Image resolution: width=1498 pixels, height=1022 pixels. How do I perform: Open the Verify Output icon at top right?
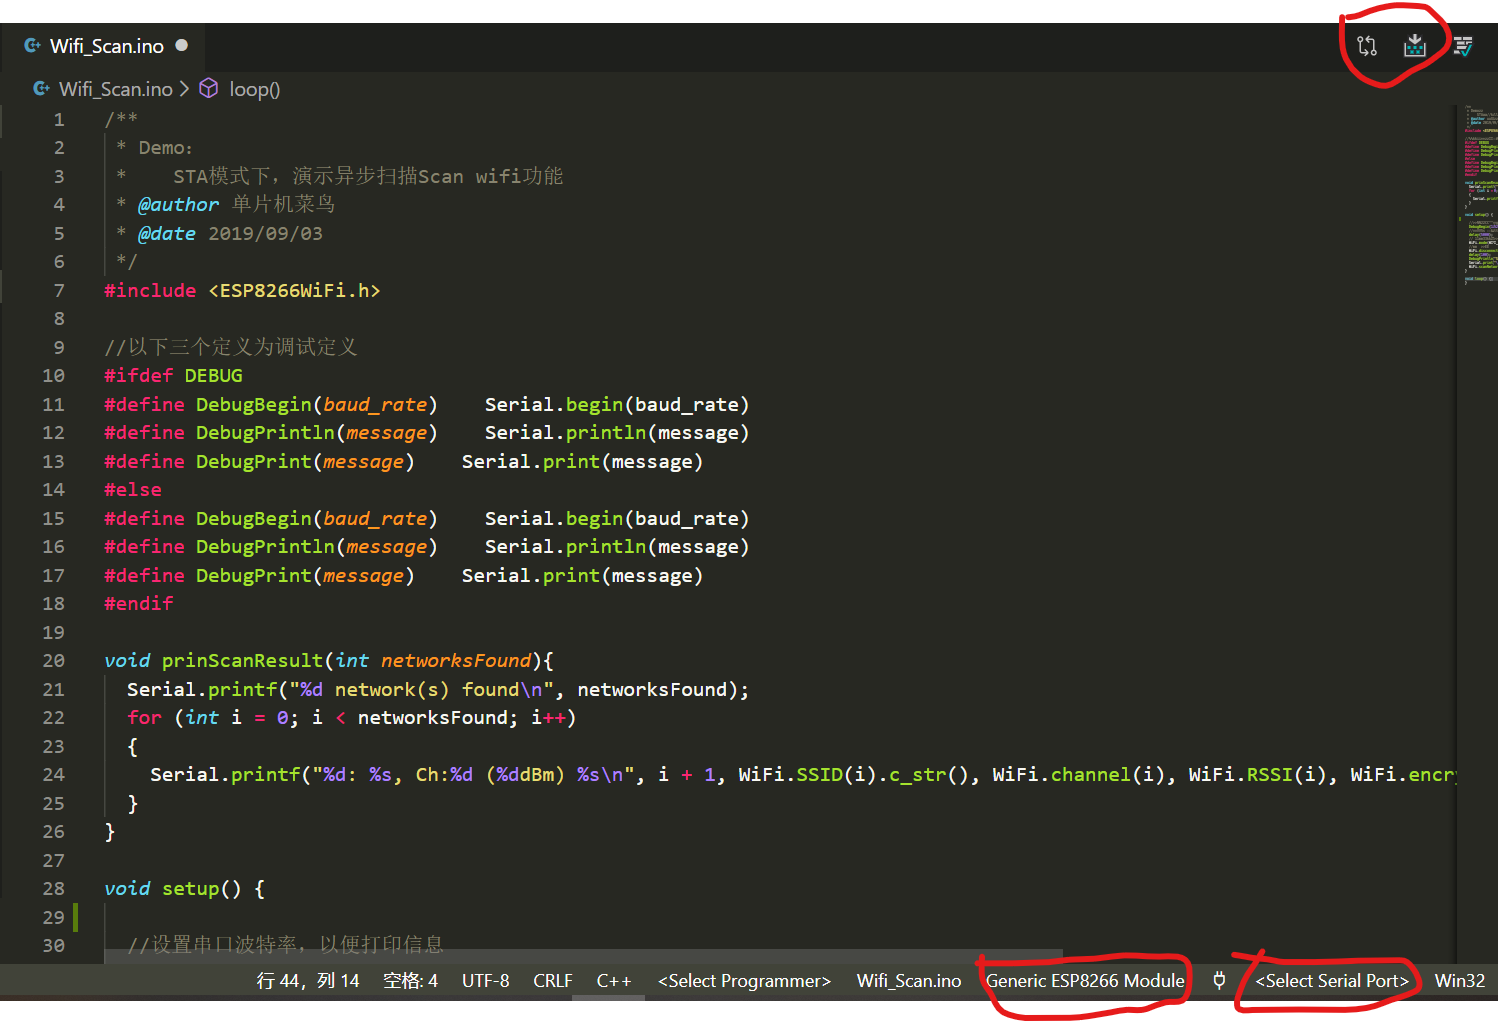1462,45
